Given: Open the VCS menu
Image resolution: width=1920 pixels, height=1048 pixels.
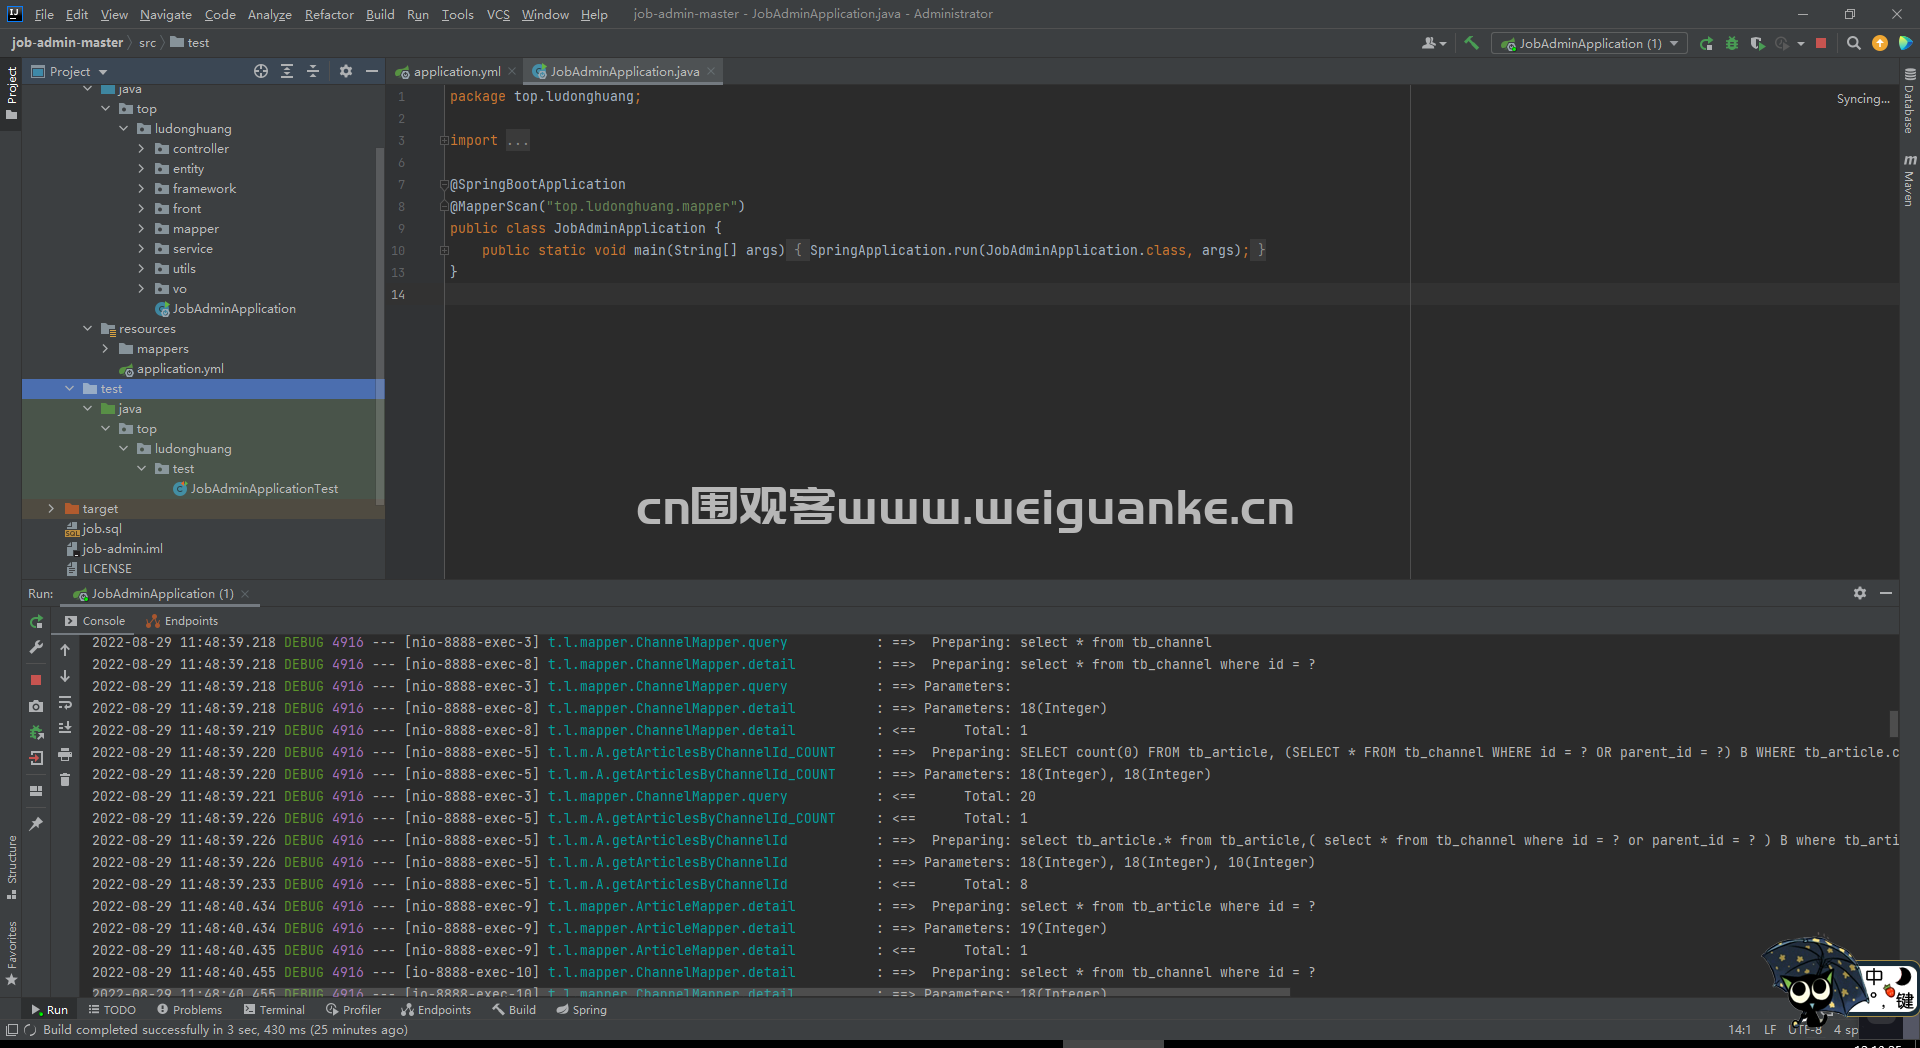Looking at the screenshot, I should (x=498, y=14).
